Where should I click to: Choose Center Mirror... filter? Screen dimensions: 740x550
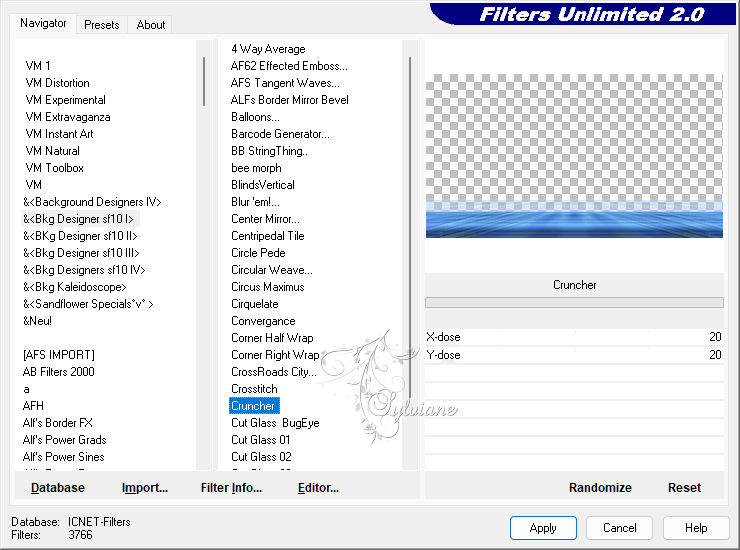click(x=265, y=219)
